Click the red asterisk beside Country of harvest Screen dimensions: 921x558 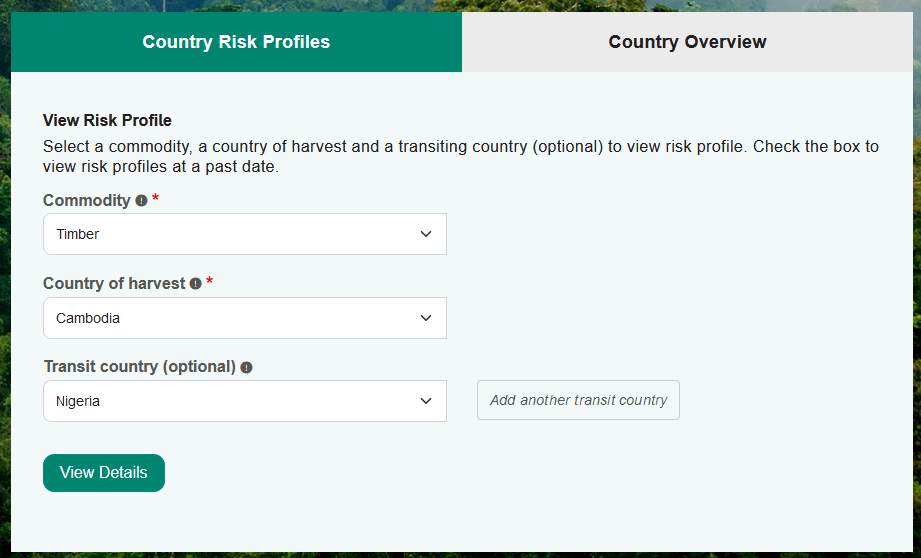(x=210, y=283)
